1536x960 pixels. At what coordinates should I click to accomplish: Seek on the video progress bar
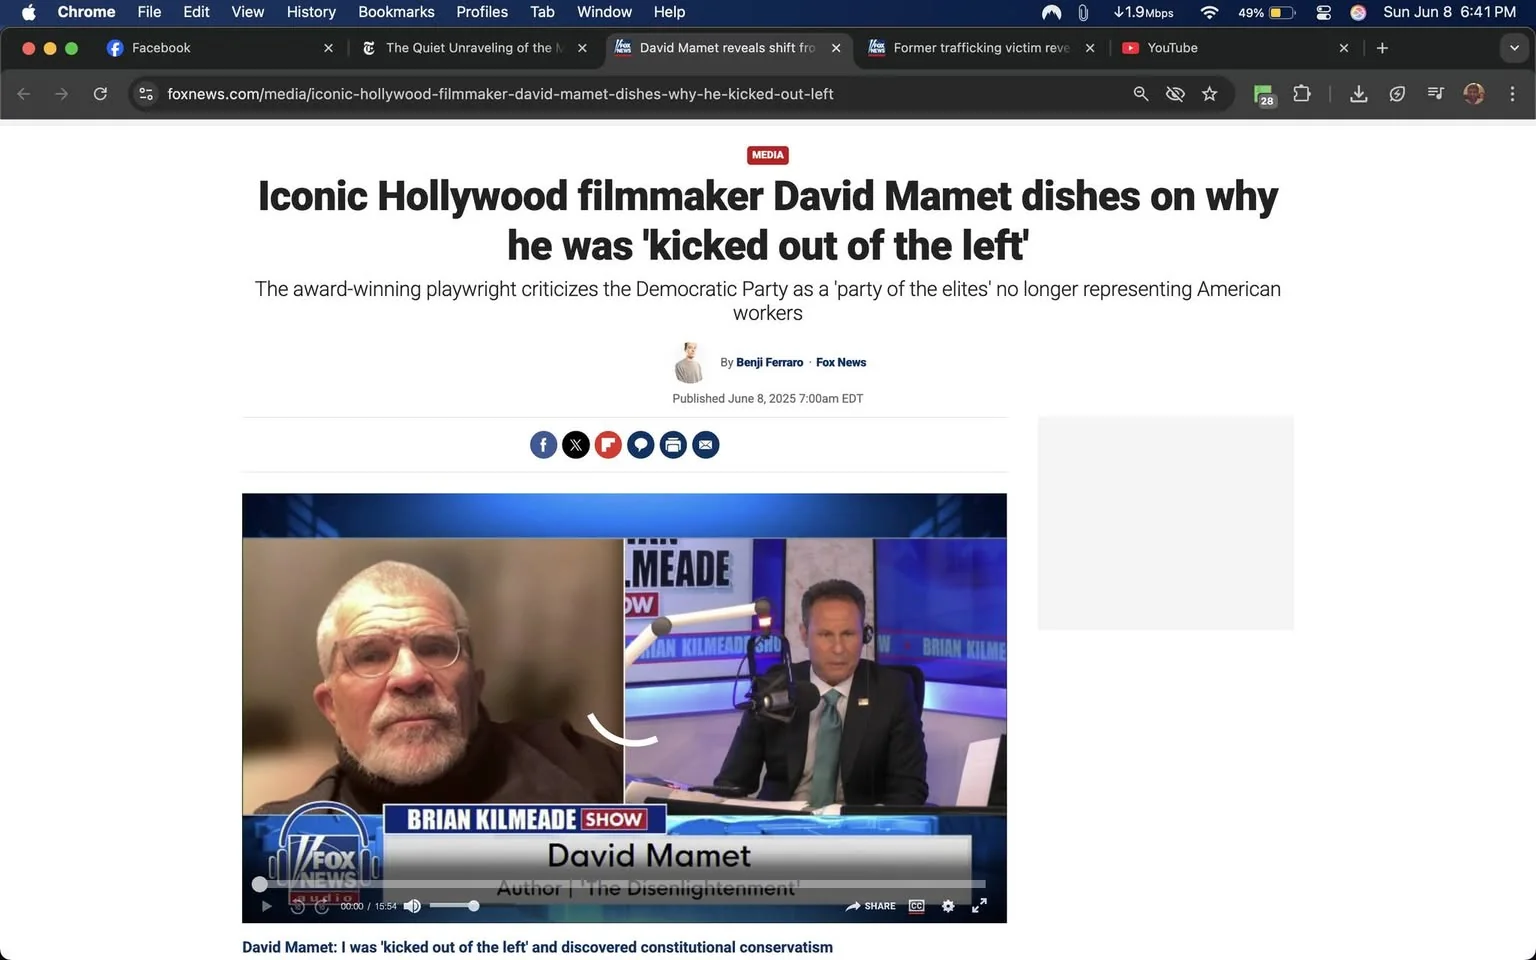click(x=622, y=884)
